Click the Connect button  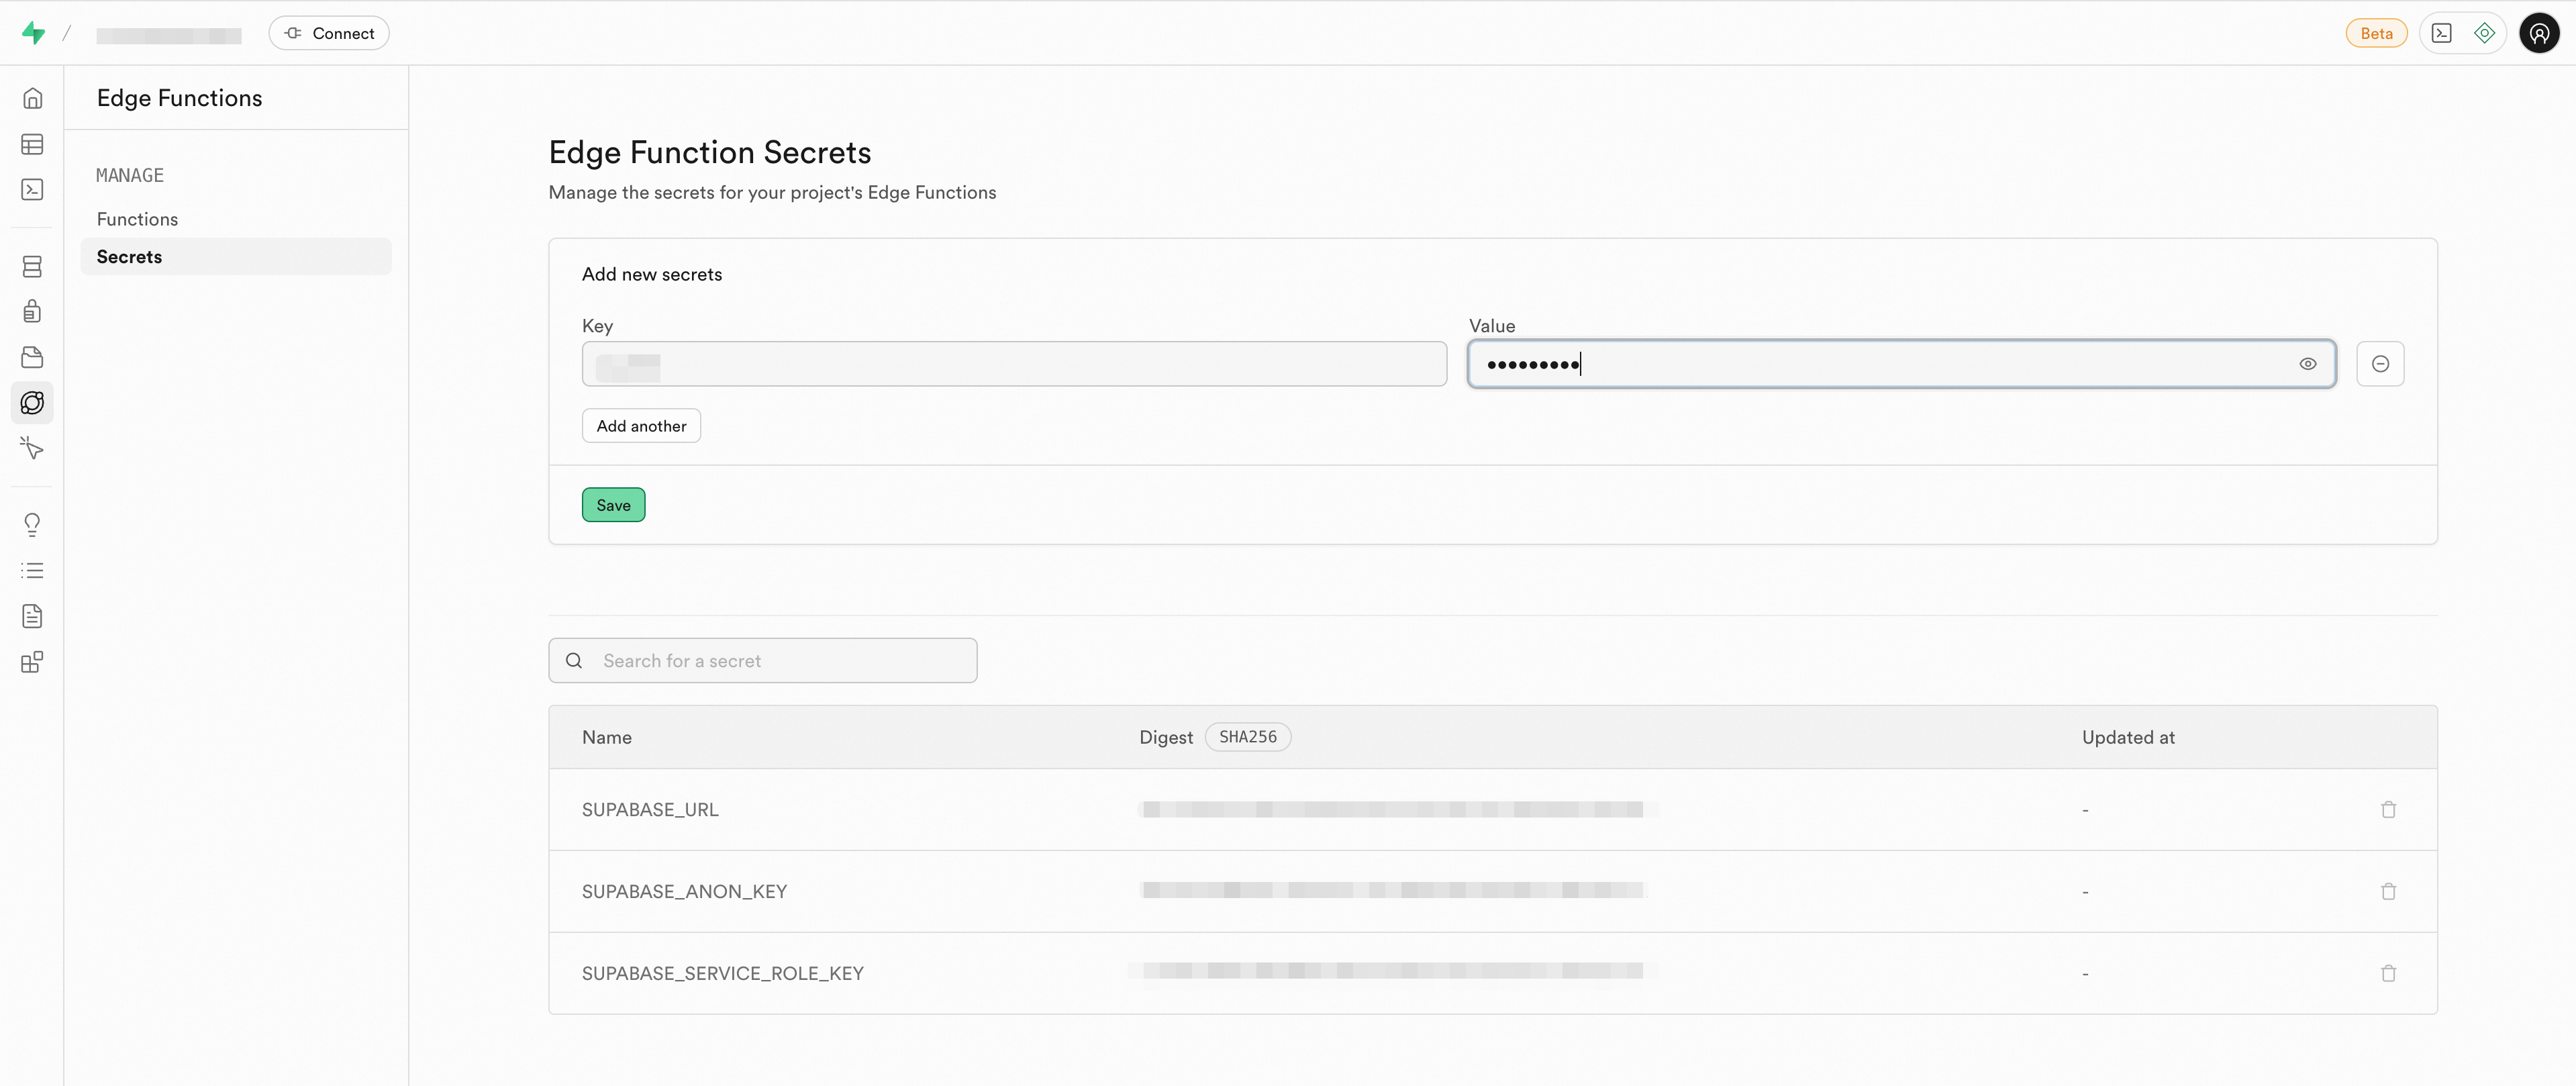tap(329, 33)
